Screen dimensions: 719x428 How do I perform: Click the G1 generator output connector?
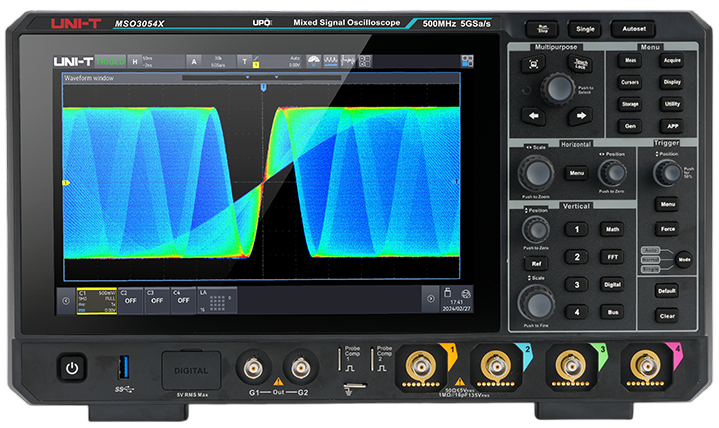point(254,368)
